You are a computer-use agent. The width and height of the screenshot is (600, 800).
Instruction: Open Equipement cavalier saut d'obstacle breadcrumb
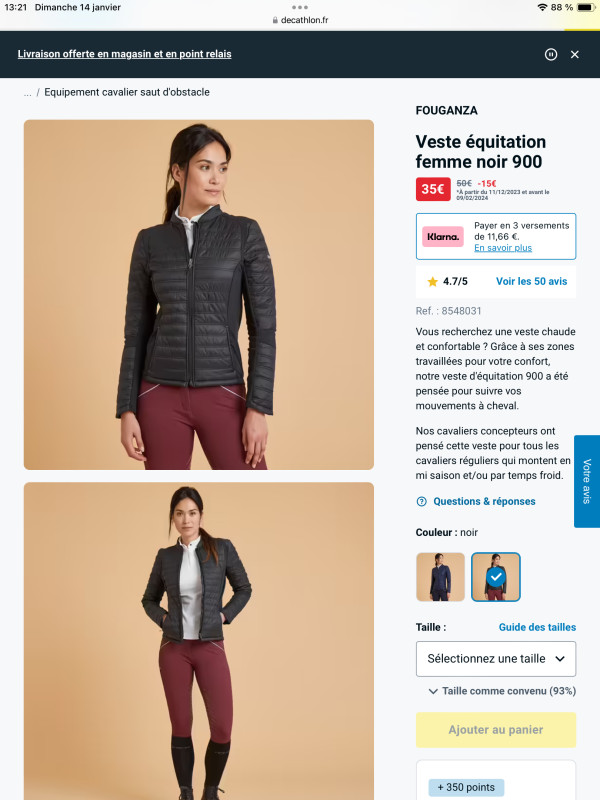point(127,92)
